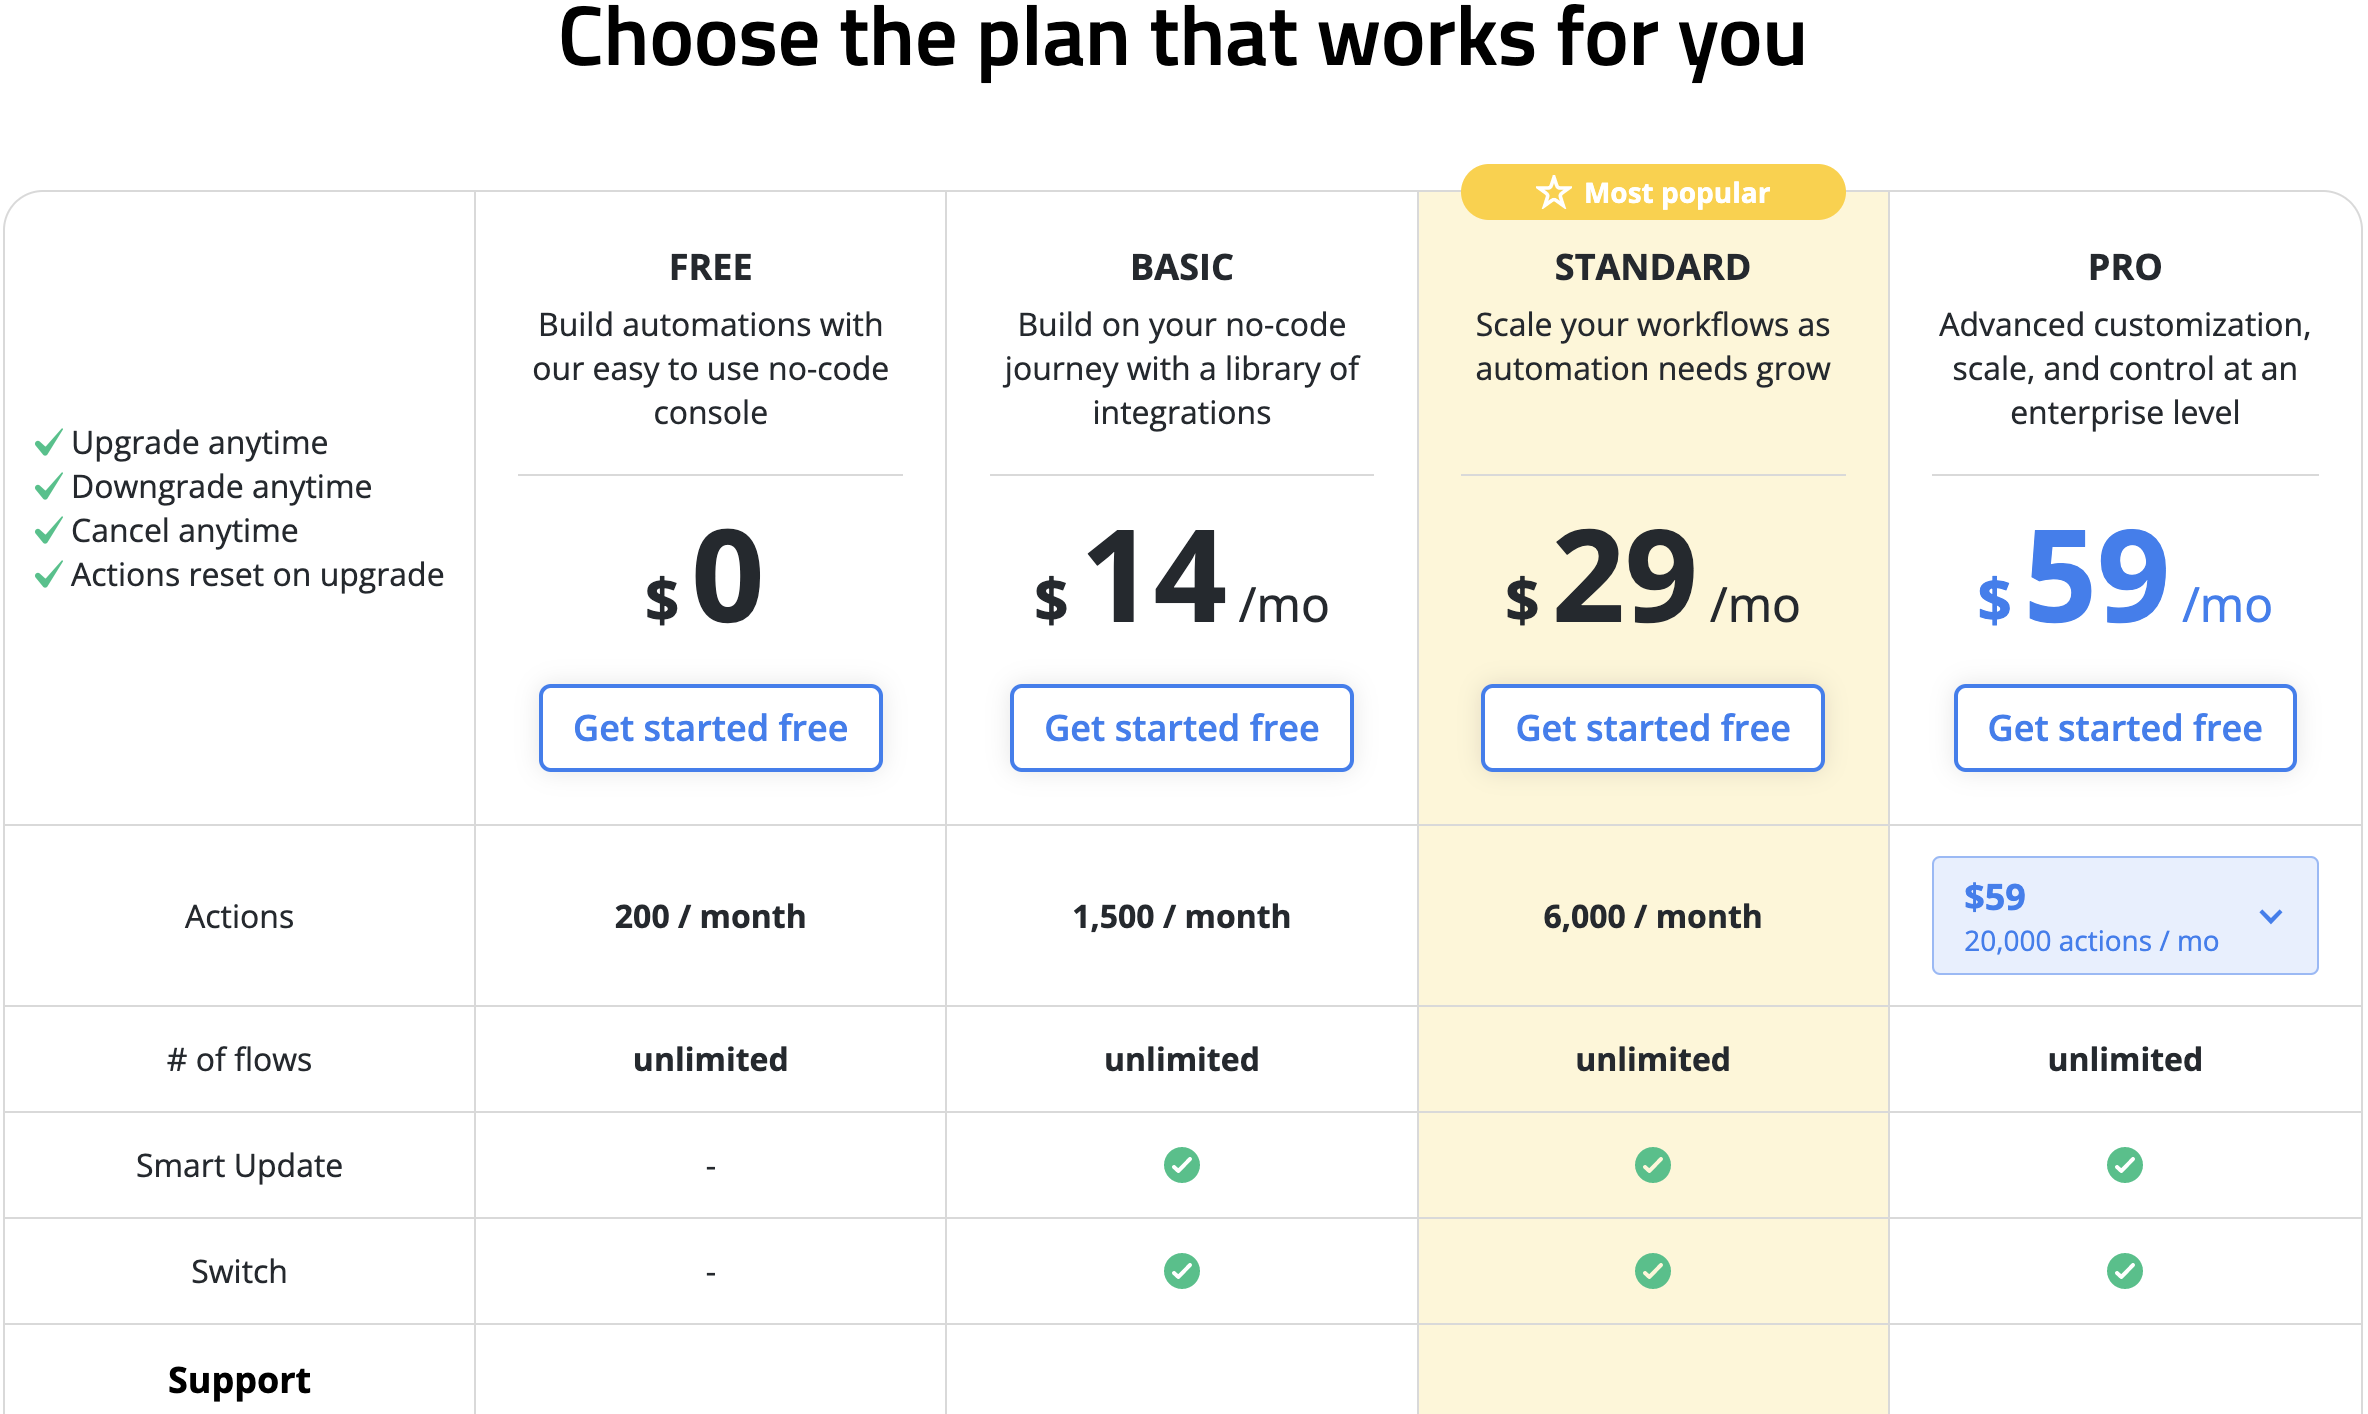Image resolution: width=2368 pixels, height=1414 pixels.
Task: Select Get started free under Free plan
Action: coord(710,727)
